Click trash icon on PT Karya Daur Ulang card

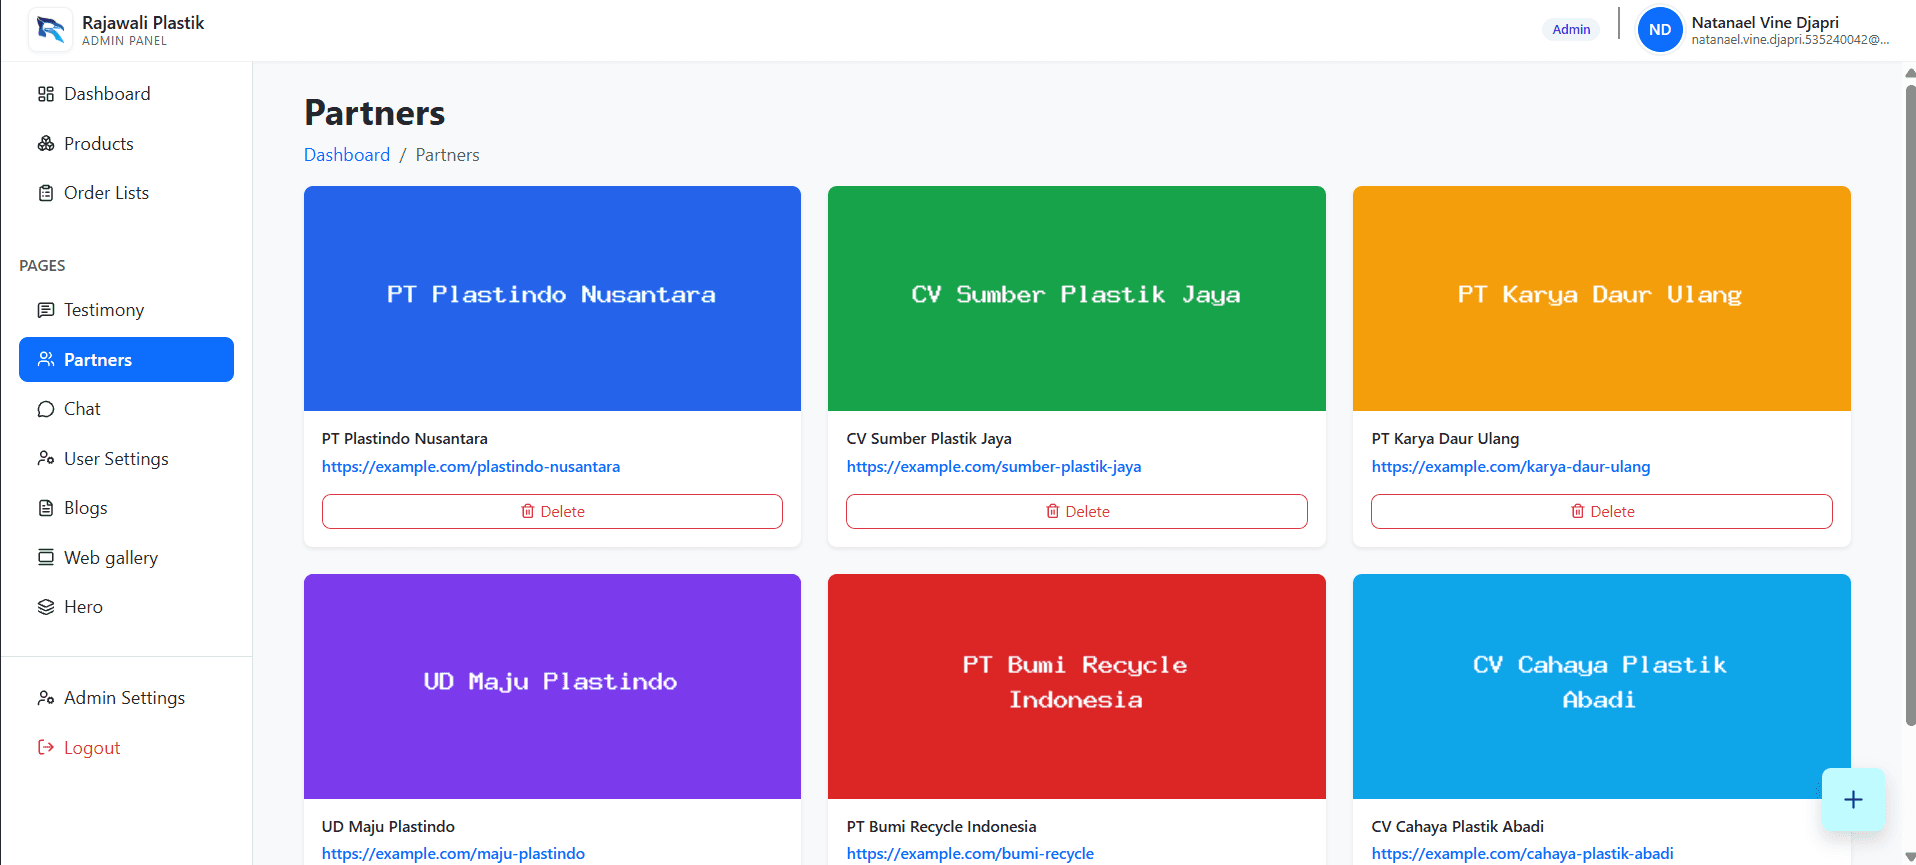[1578, 511]
